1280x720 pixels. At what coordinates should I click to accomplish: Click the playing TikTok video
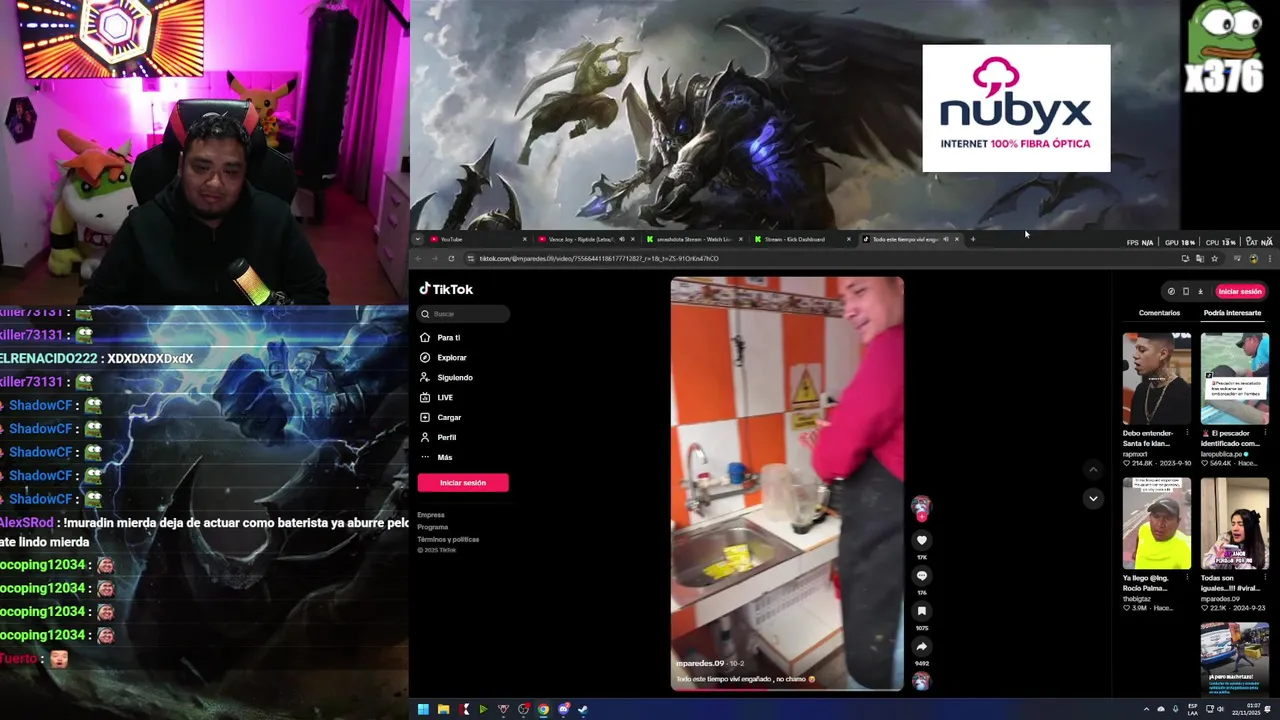(787, 484)
